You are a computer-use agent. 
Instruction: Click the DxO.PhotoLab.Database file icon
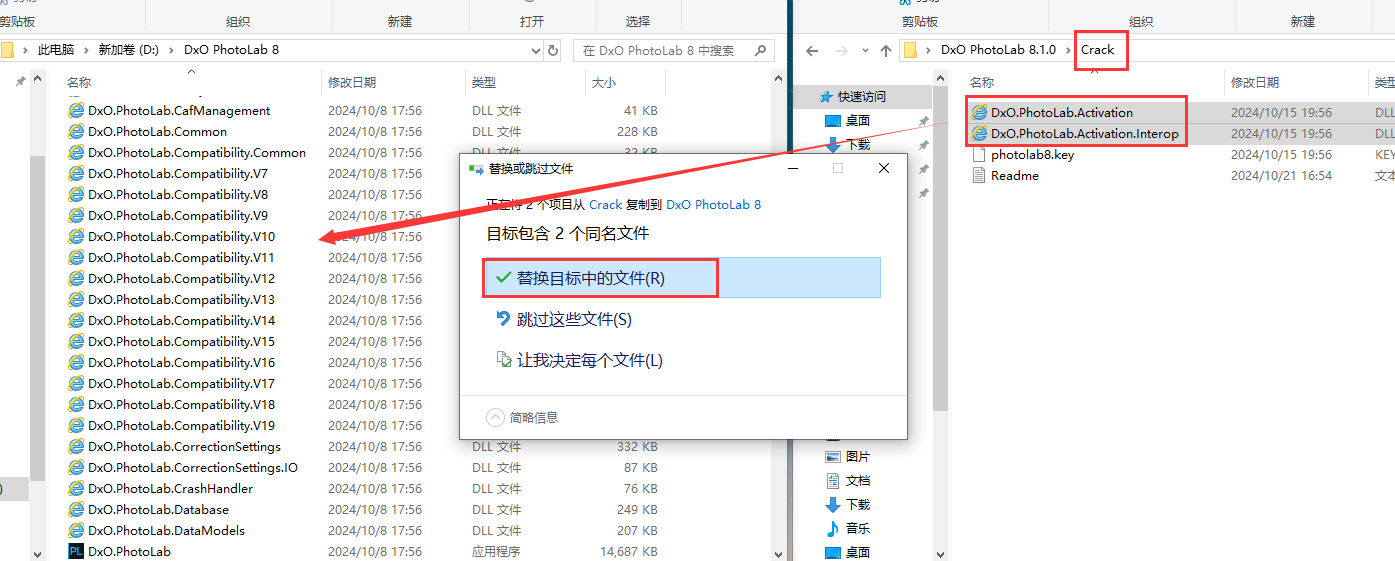(76, 510)
